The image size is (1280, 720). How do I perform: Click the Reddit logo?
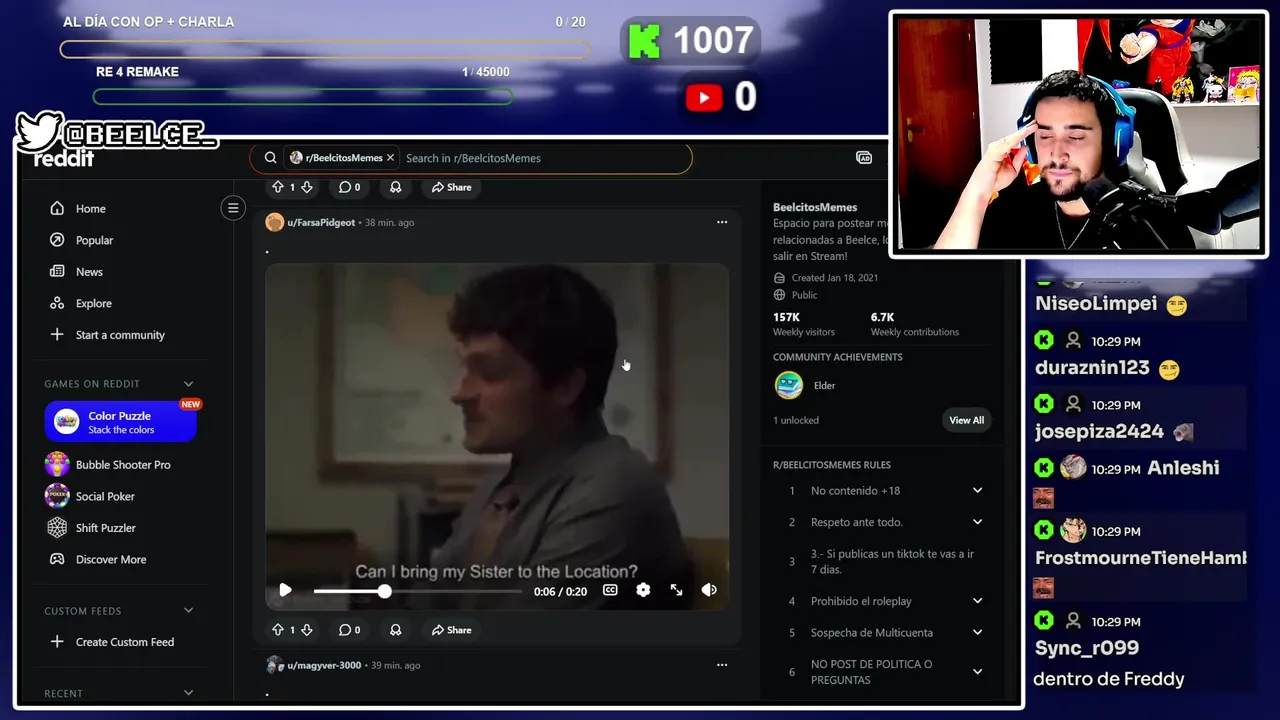pos(64,160)
